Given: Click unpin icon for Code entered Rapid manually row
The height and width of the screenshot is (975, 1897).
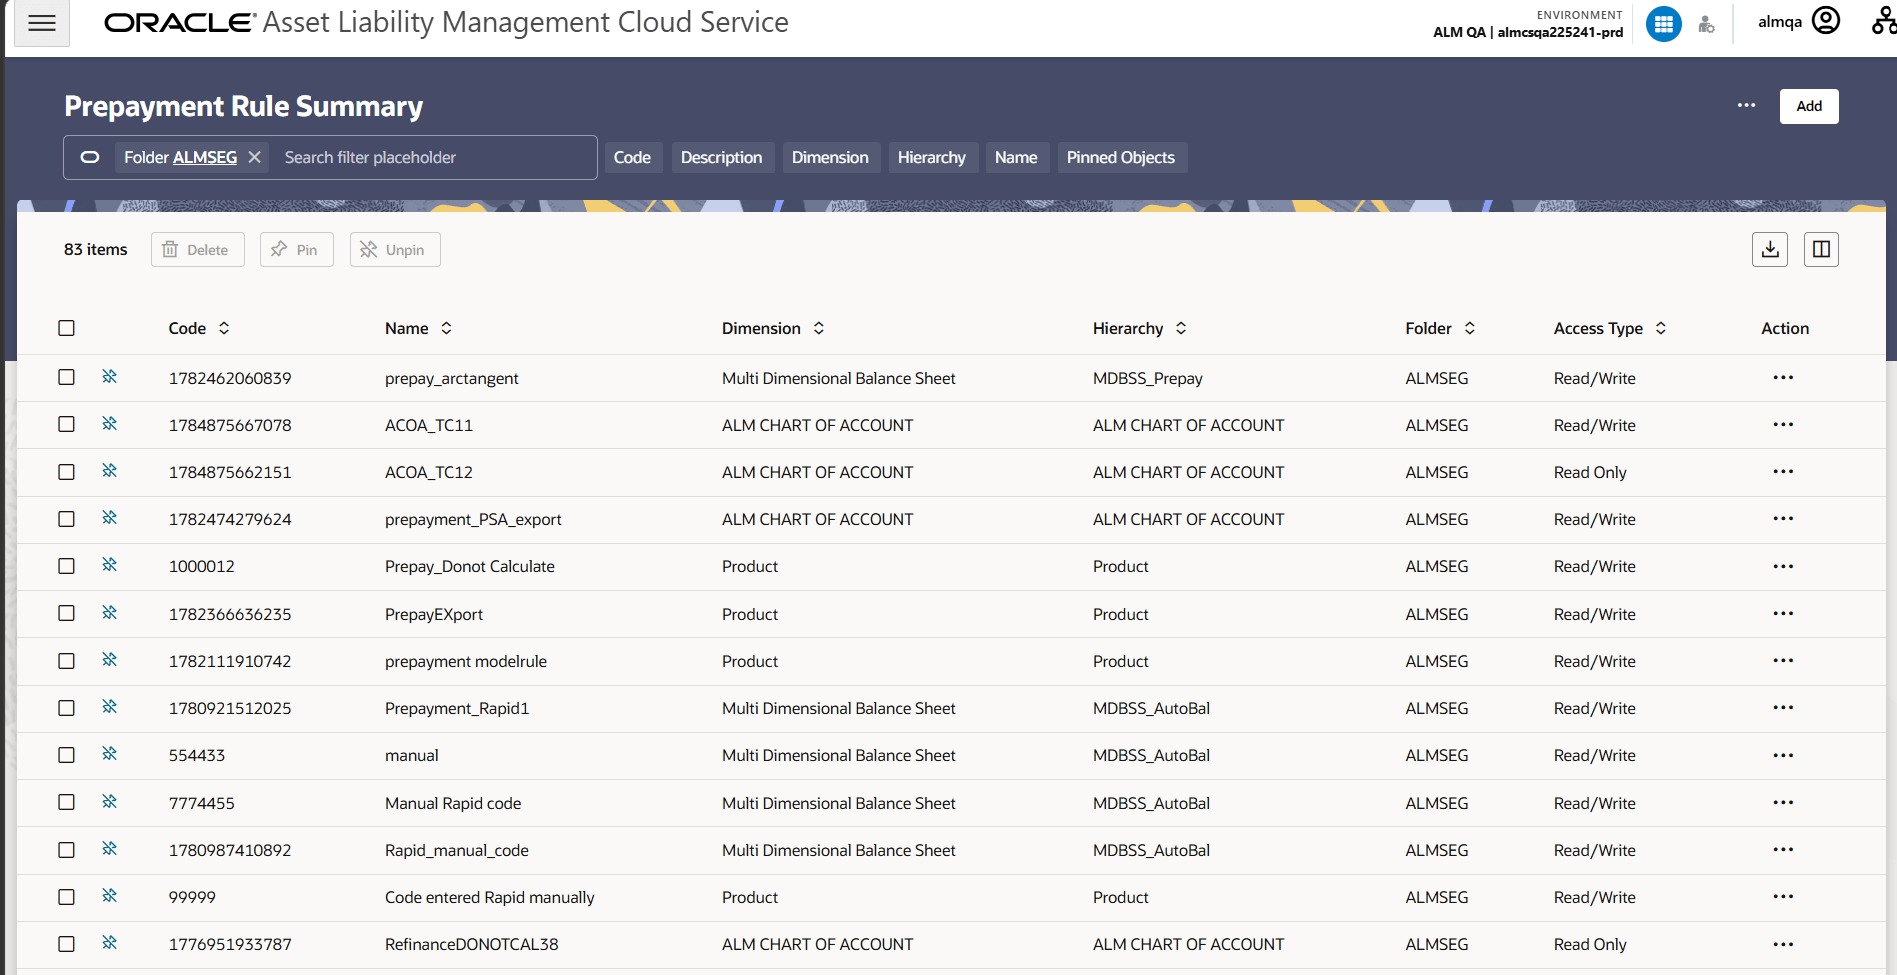Looking at the screenshot, I should point(110,896).
